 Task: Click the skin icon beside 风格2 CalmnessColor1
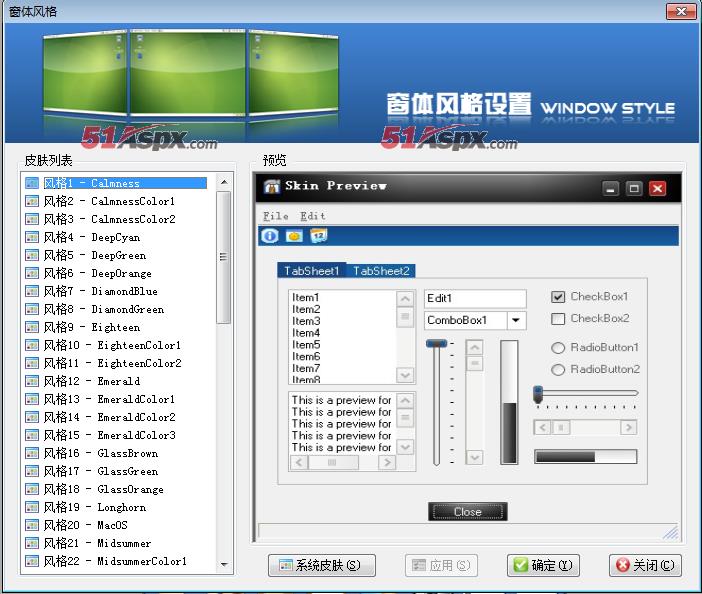click(x=32, y=201)
